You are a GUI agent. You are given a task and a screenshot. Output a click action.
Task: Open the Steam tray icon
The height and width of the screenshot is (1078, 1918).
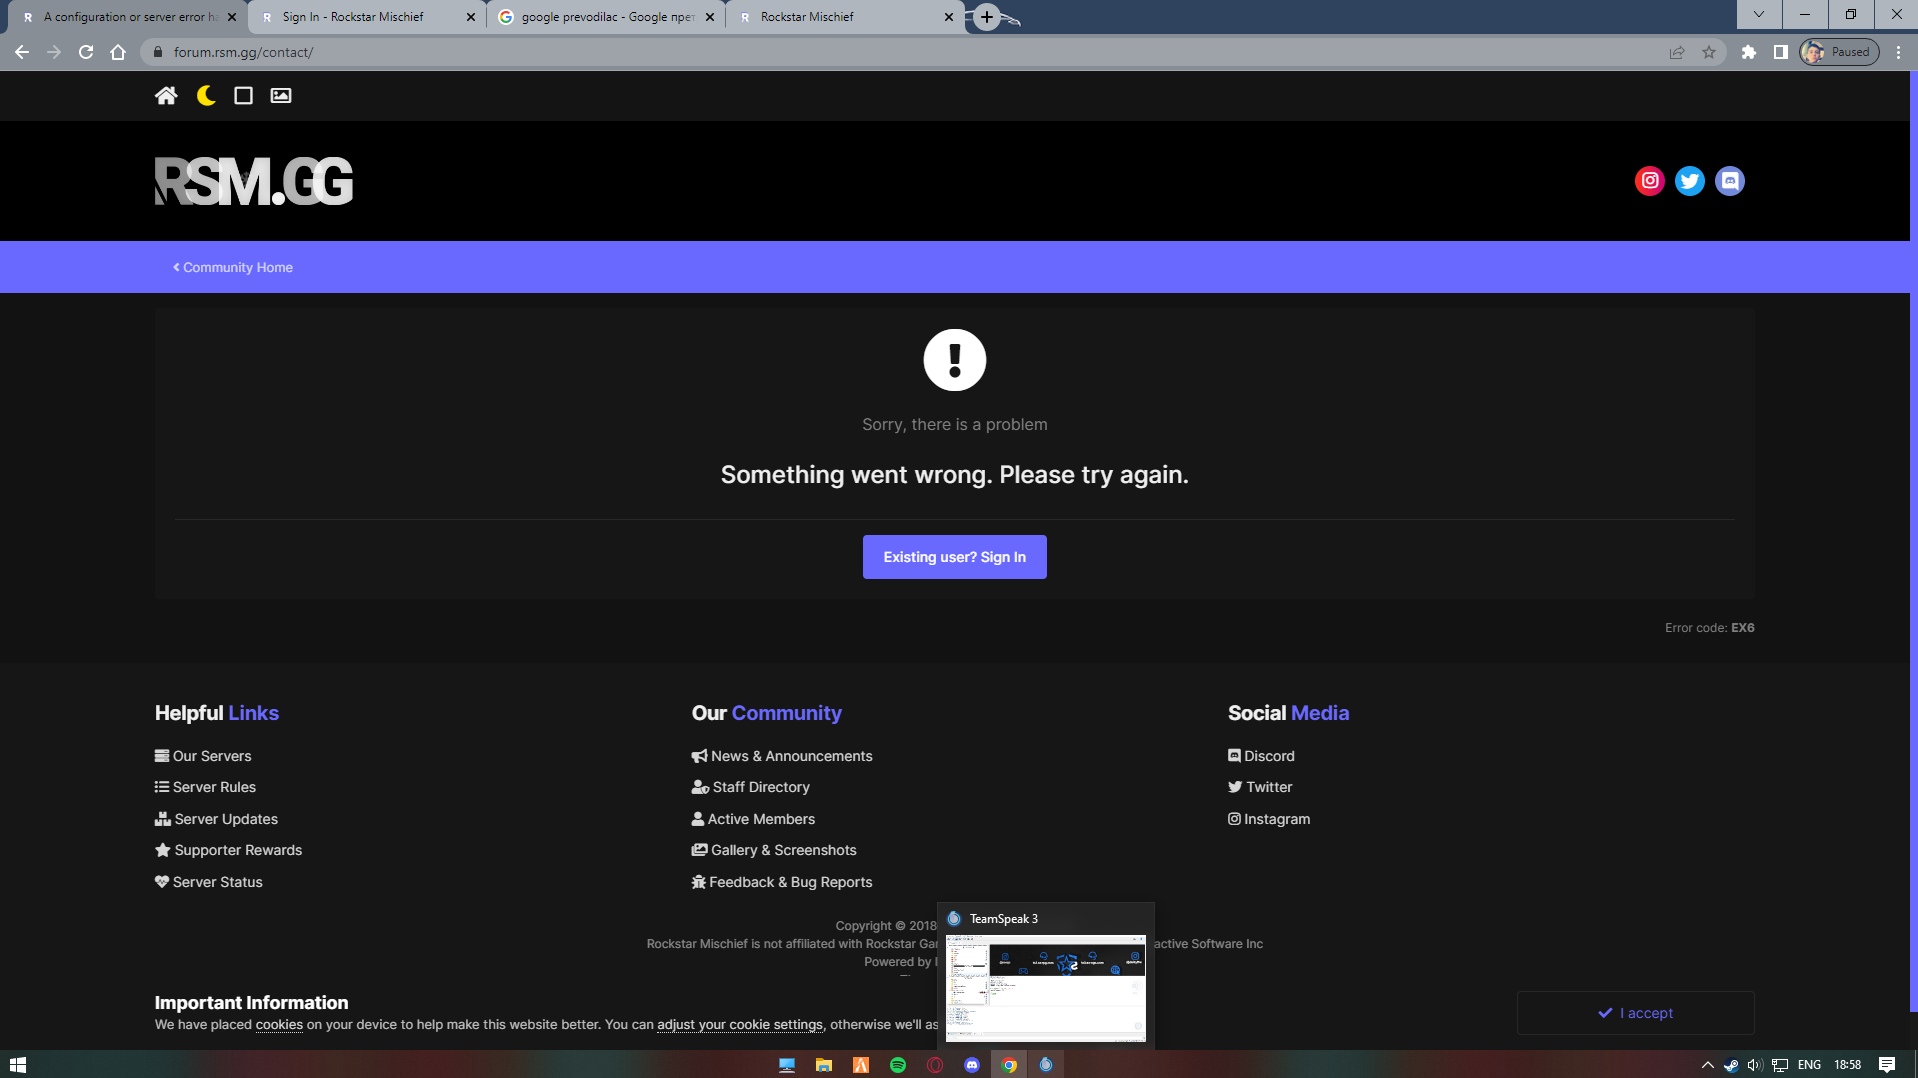point(1731,1065)
